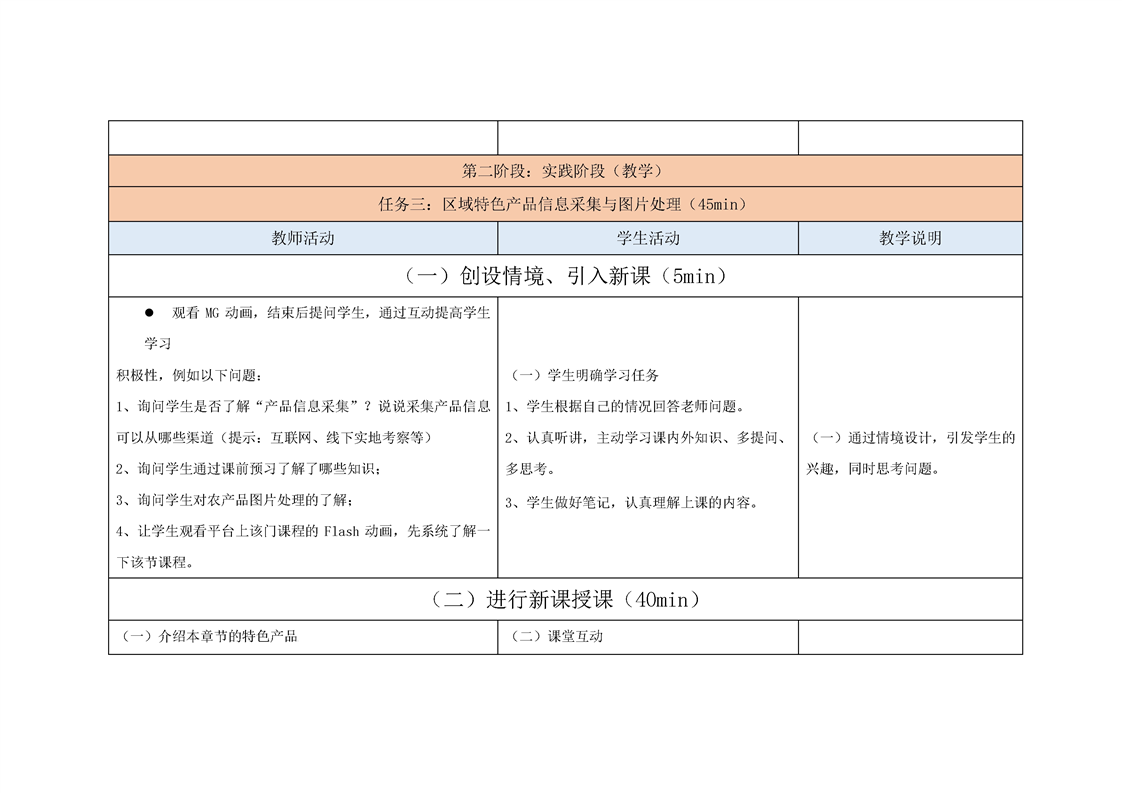Click the section heading 进行新课授课（40min）

pyautogui.click(x=565, y=600)
